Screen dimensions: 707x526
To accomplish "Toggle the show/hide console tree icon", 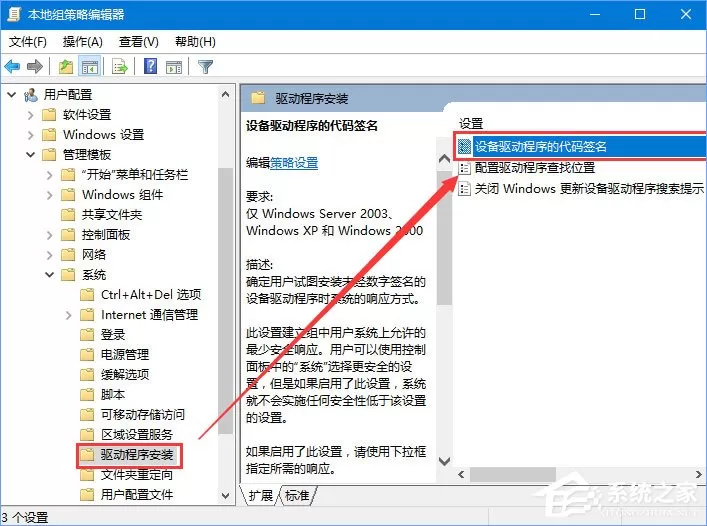I will click(89, 67).
